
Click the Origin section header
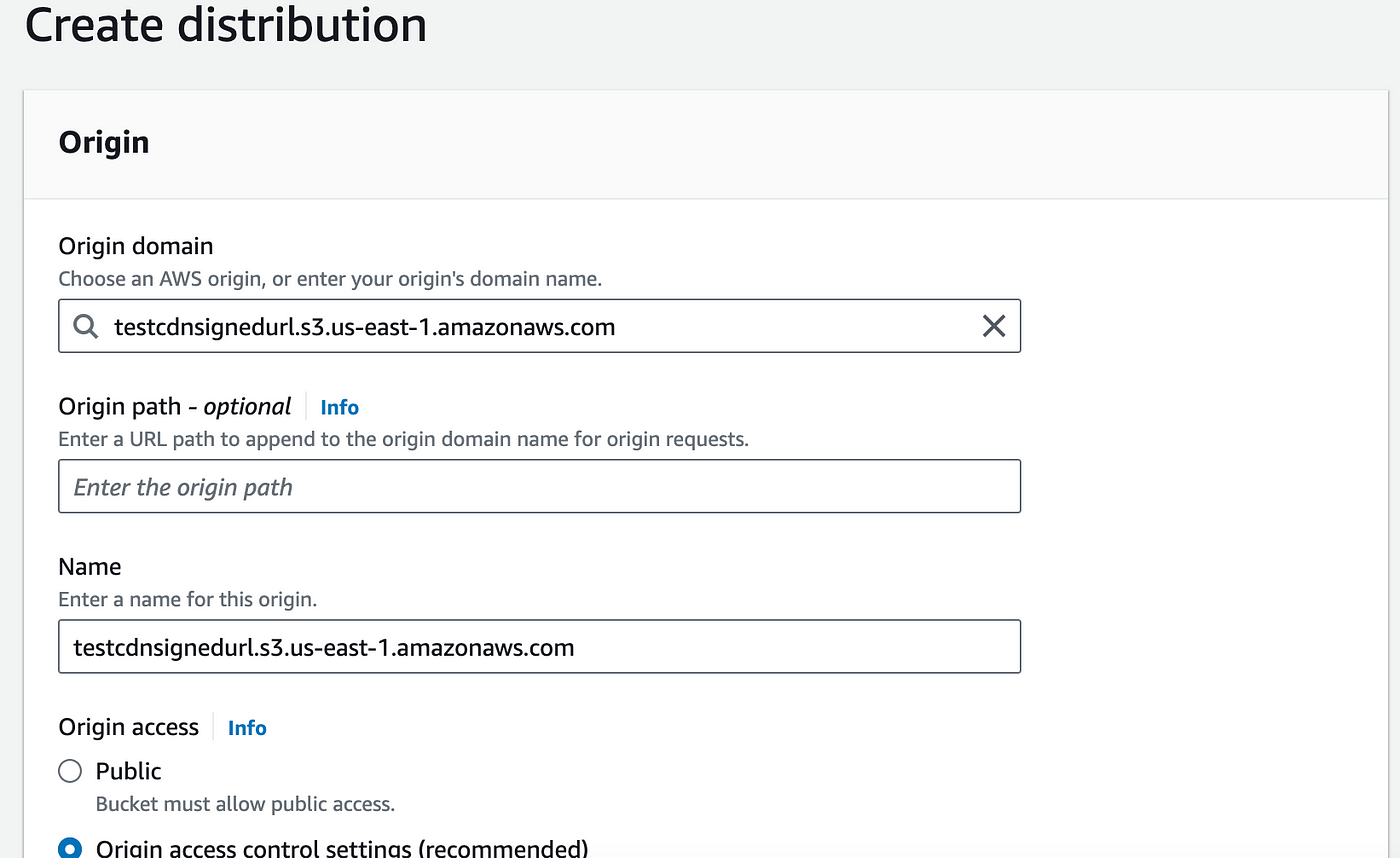(x=104, y=143)
